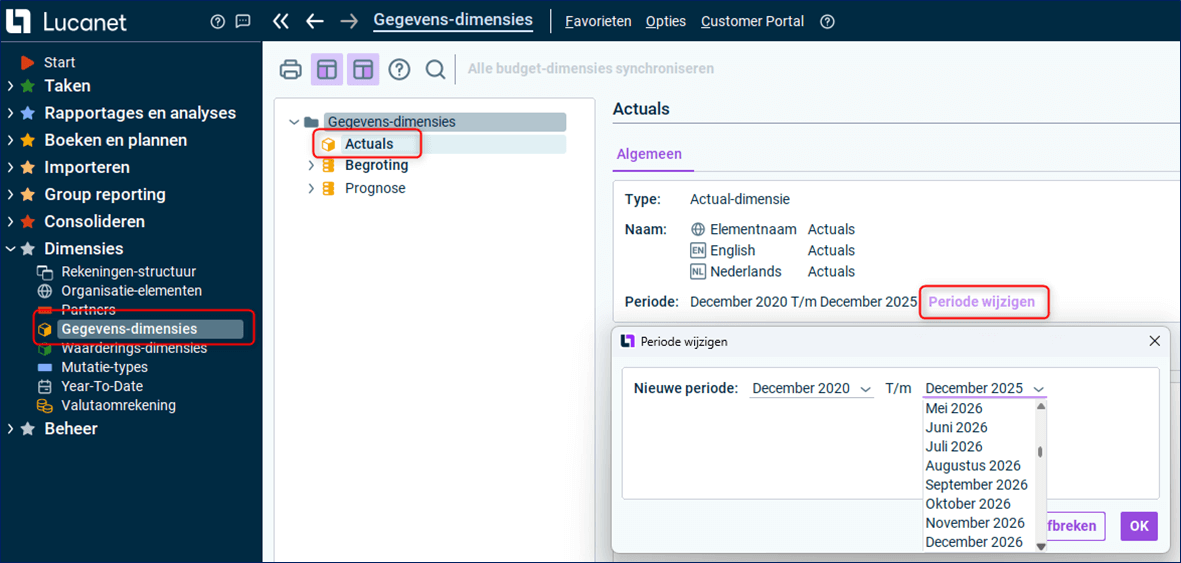Choose Mei 2026 from list

pyautogui.click(x=954, y=408)
